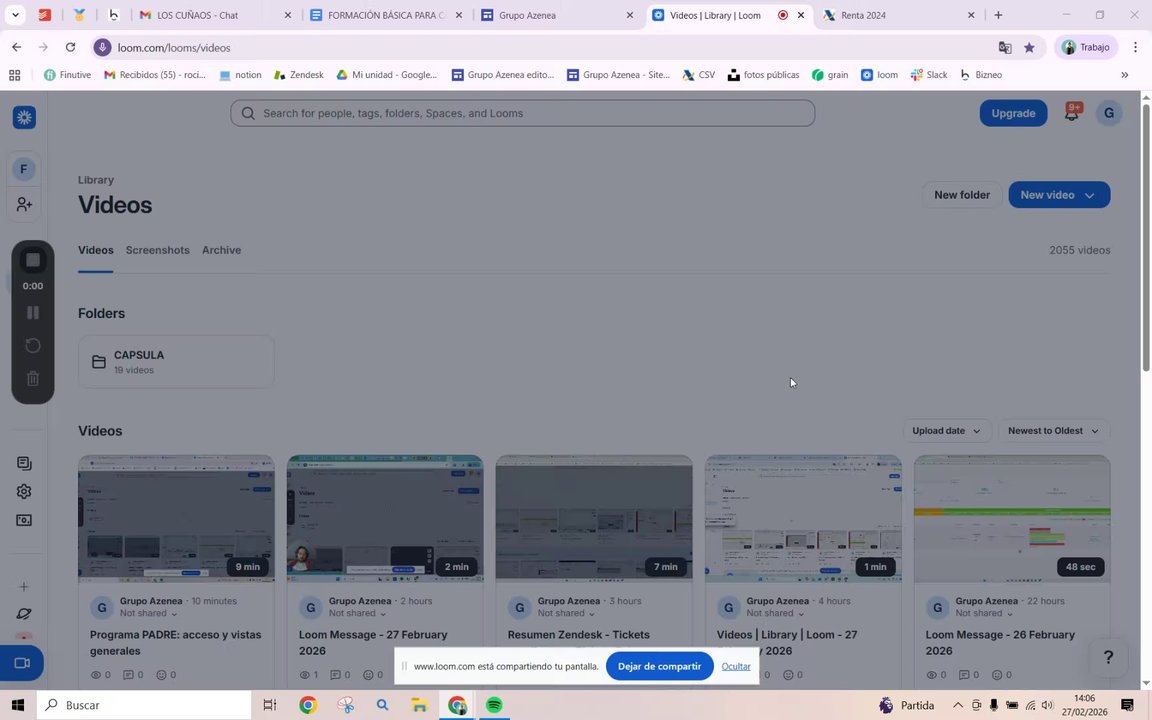
Task: Switch to the Videos tab
Action: 96,250
